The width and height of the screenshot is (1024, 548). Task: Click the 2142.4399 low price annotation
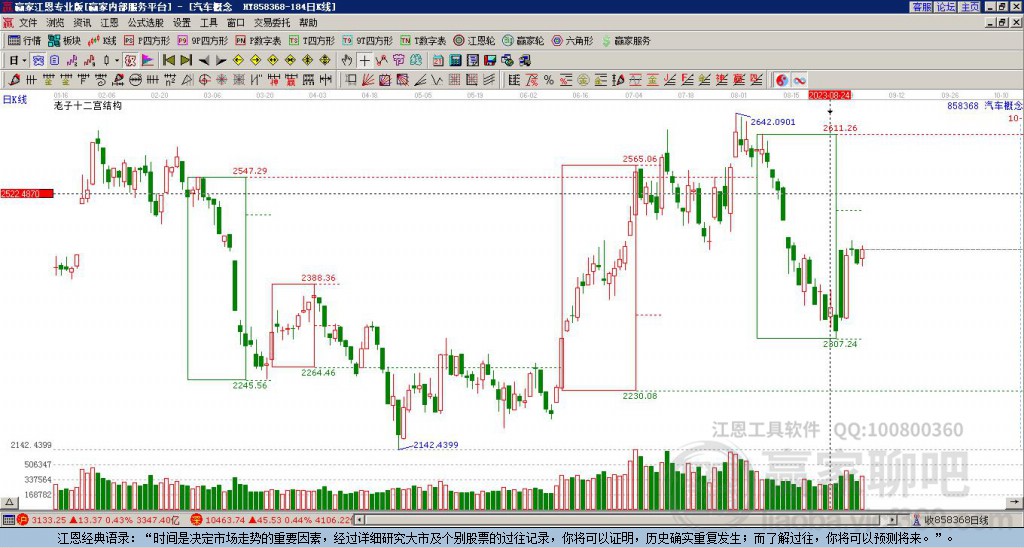click(x=436, y=445)
